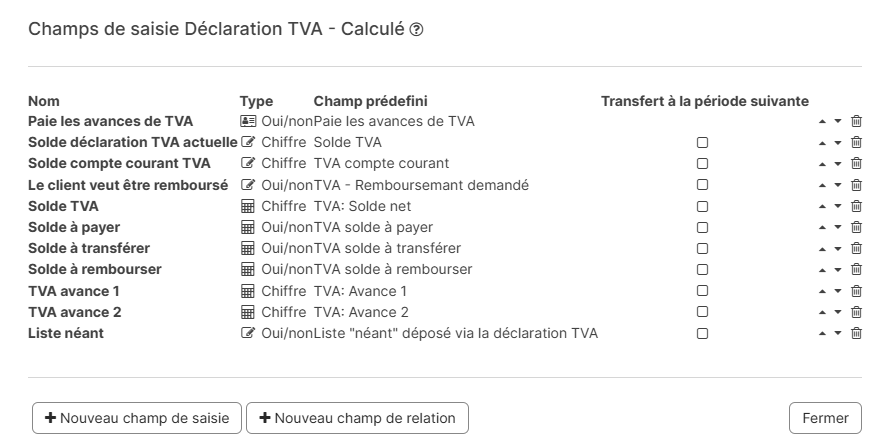Viewport: 884px width, 447px height.
Task: Enable transfer checkbox for Solde déclaration TVA actuelle
Action: point(703,143)
